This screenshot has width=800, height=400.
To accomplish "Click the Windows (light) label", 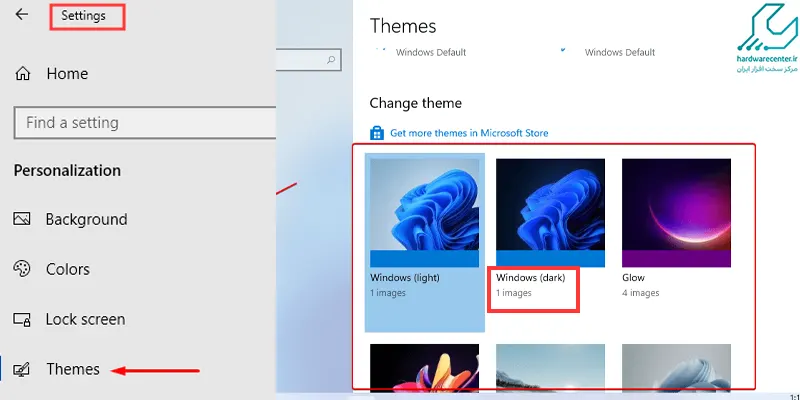I will [405, 278].
